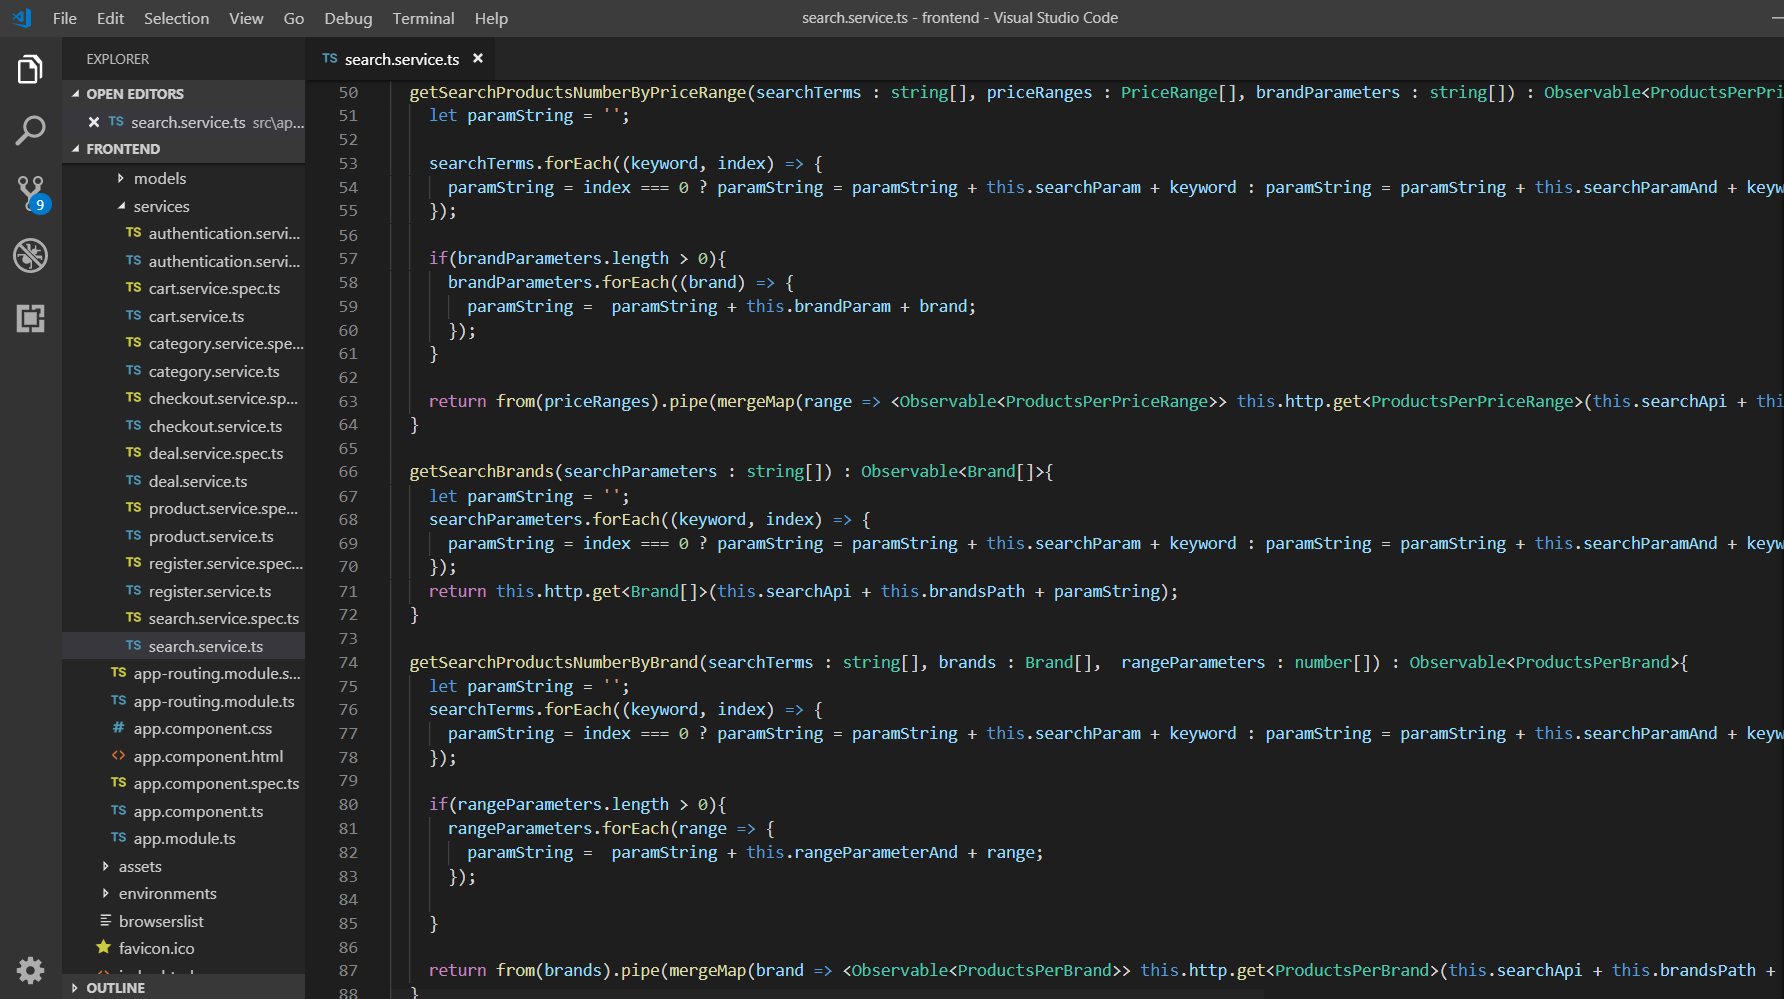This screenshot has height=999, width=1784.
Task: Close the search.service.ts editor tab
Action: [478, 59]
